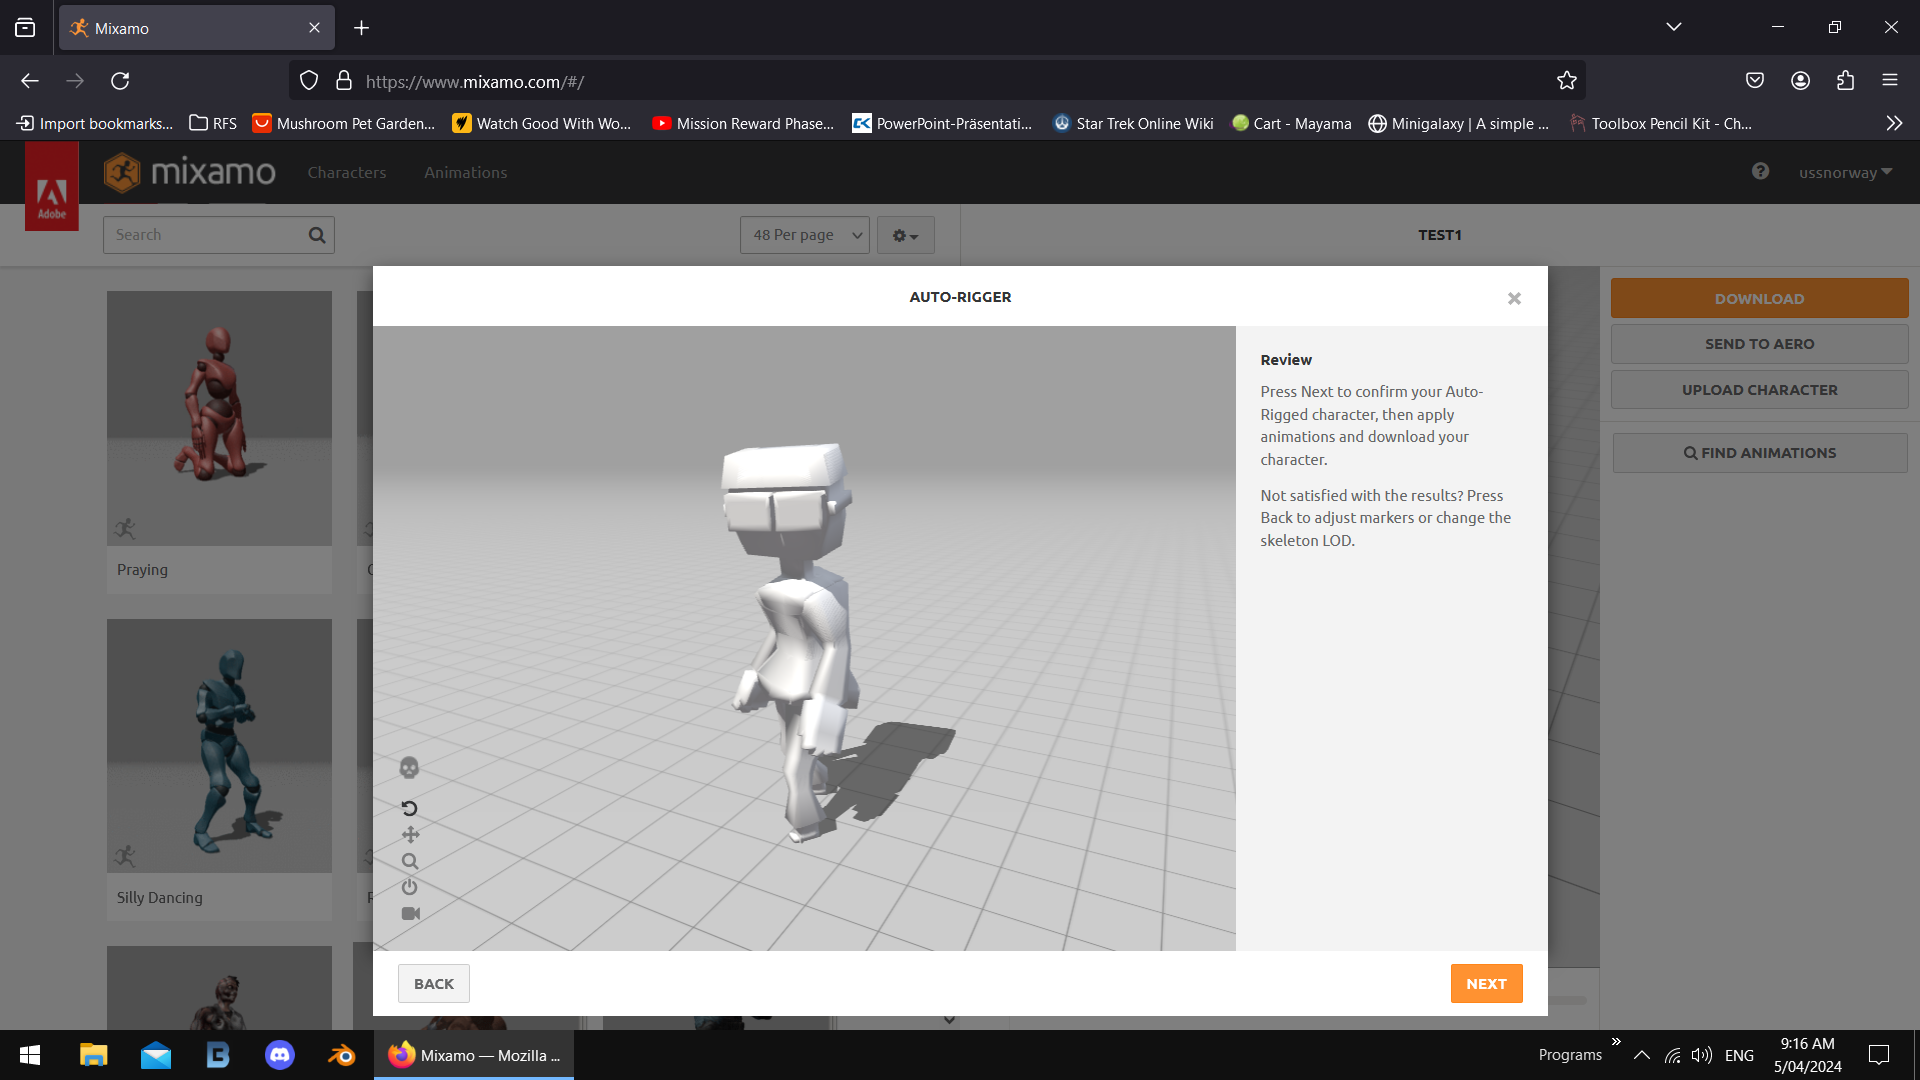
Task: Select the pan/move viewport tool
Action: coord(409,834)
